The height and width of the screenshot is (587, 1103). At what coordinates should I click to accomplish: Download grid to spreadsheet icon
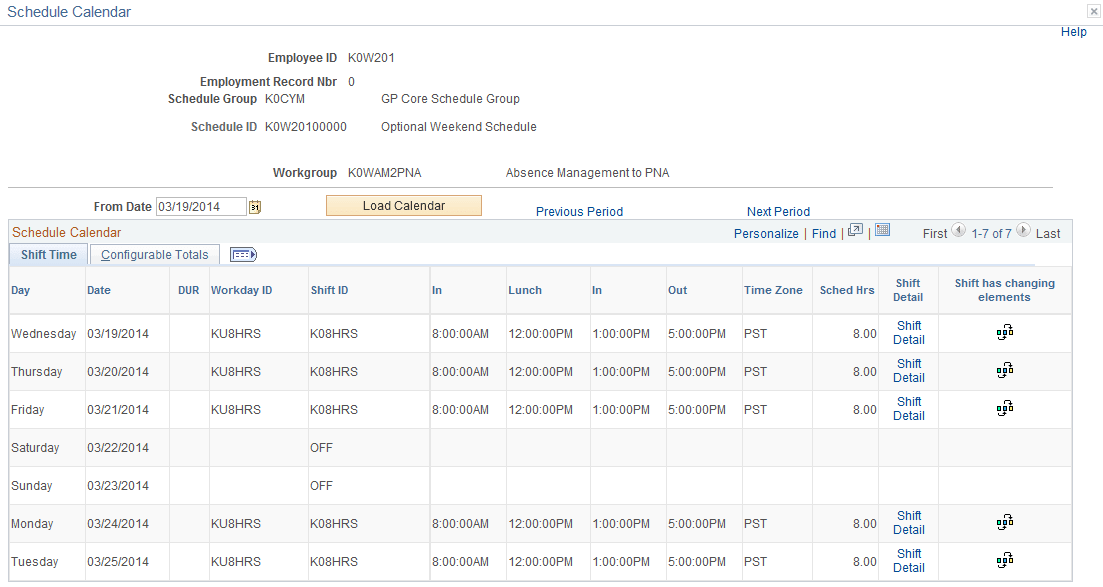pos(883,230)
